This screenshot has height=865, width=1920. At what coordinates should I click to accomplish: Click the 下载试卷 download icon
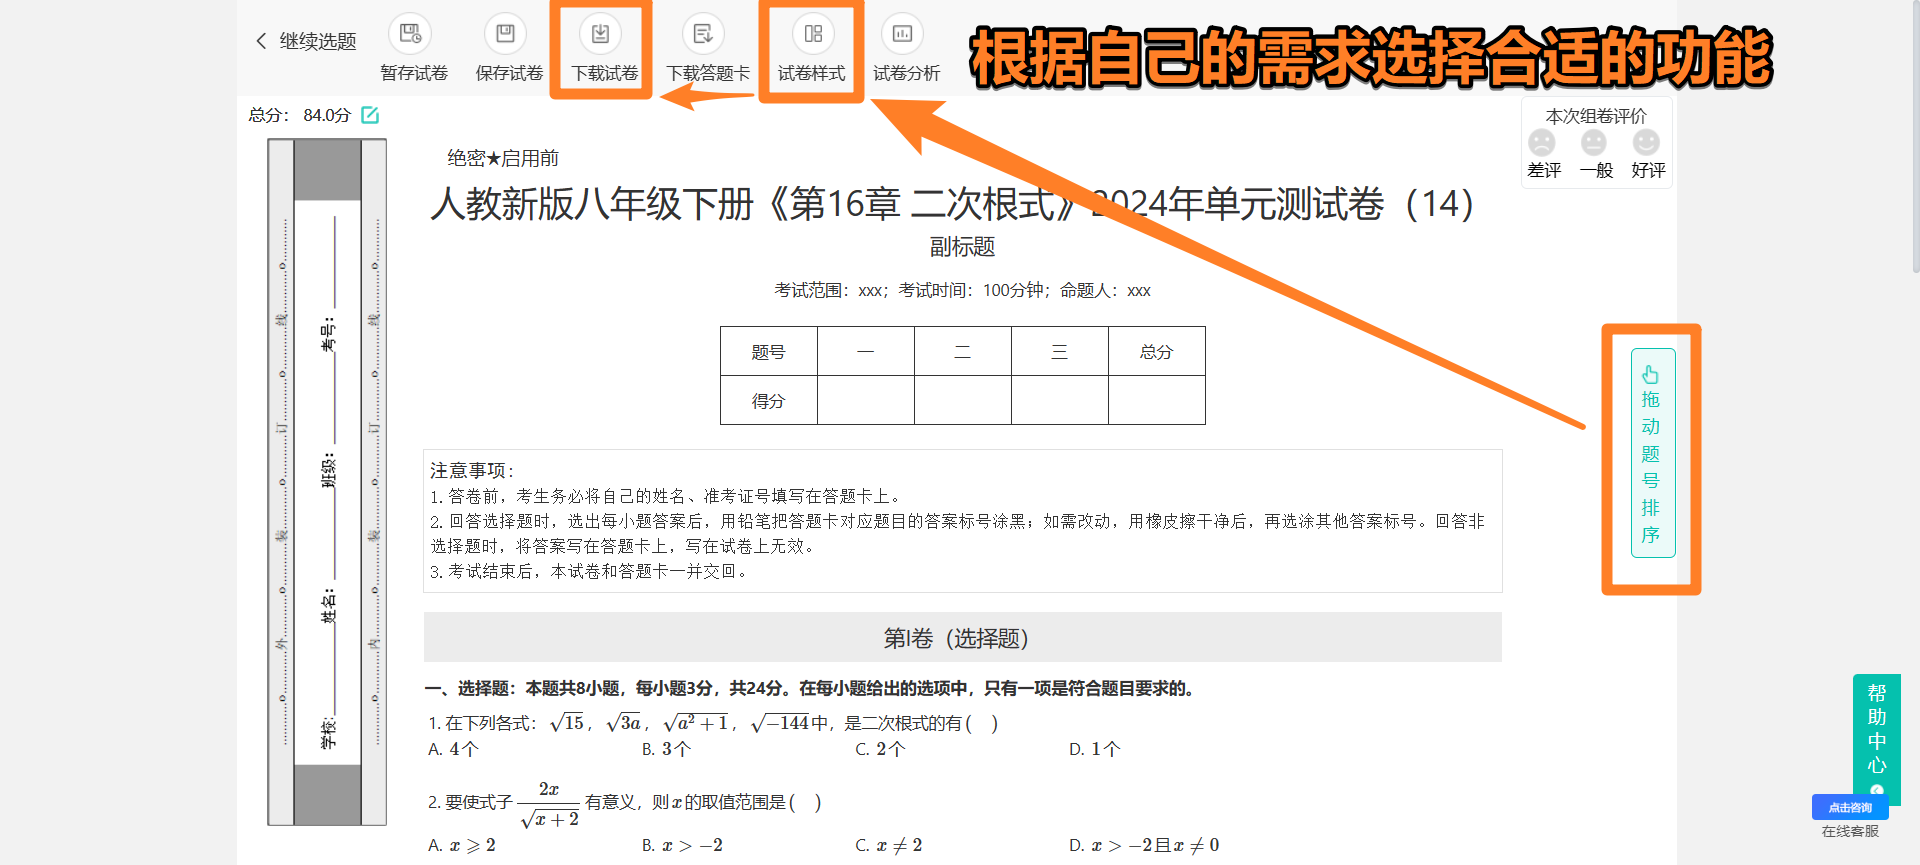click(x=600, y=34)
